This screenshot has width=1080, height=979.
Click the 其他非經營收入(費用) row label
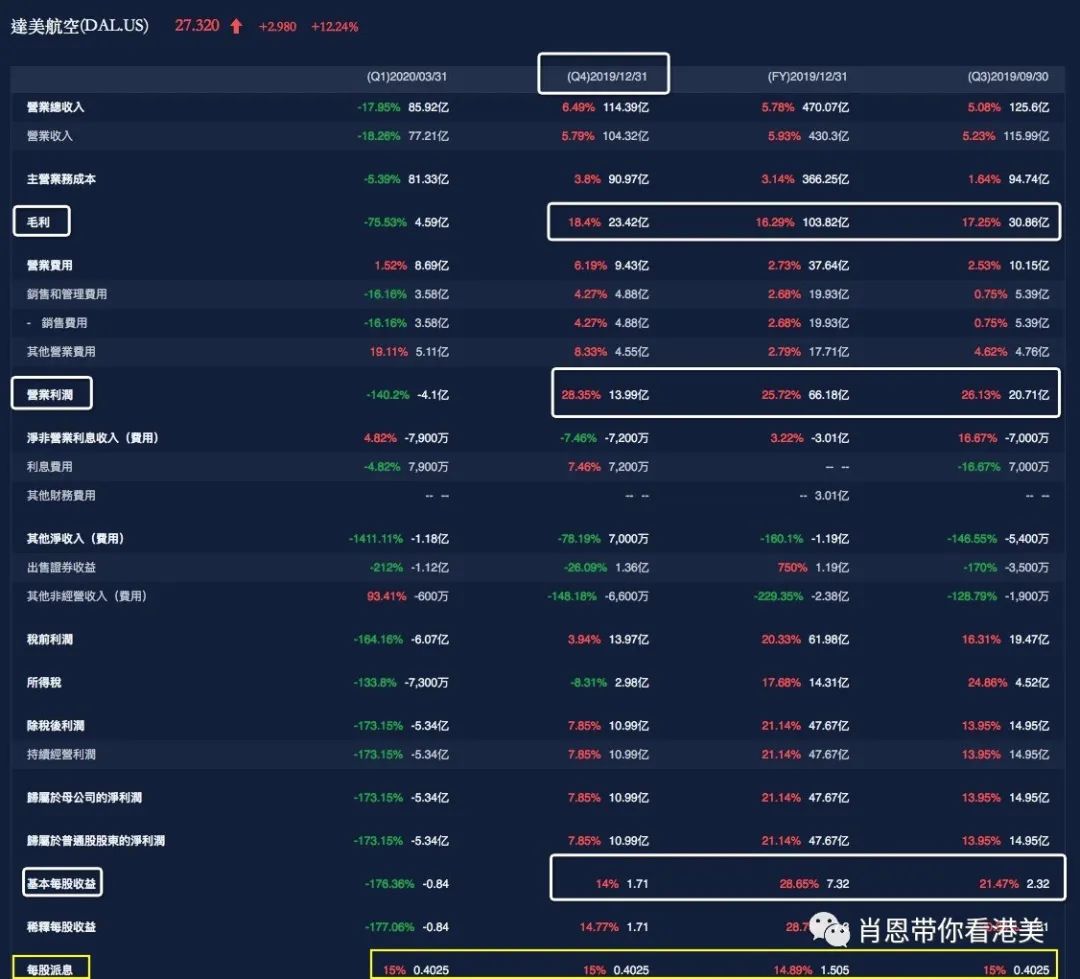point(87,597)
